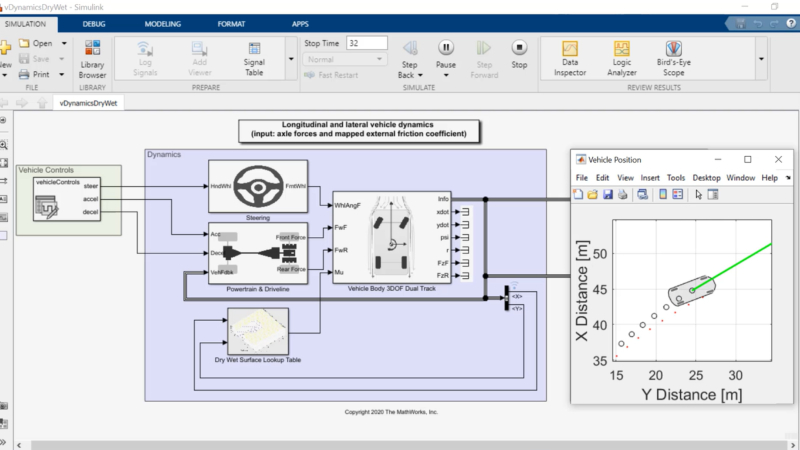This screenshot has width=800, height=450.
Task: Open Insert menu in Vehicle Position window
Action: pyautogui.click(x=650, y=178)
